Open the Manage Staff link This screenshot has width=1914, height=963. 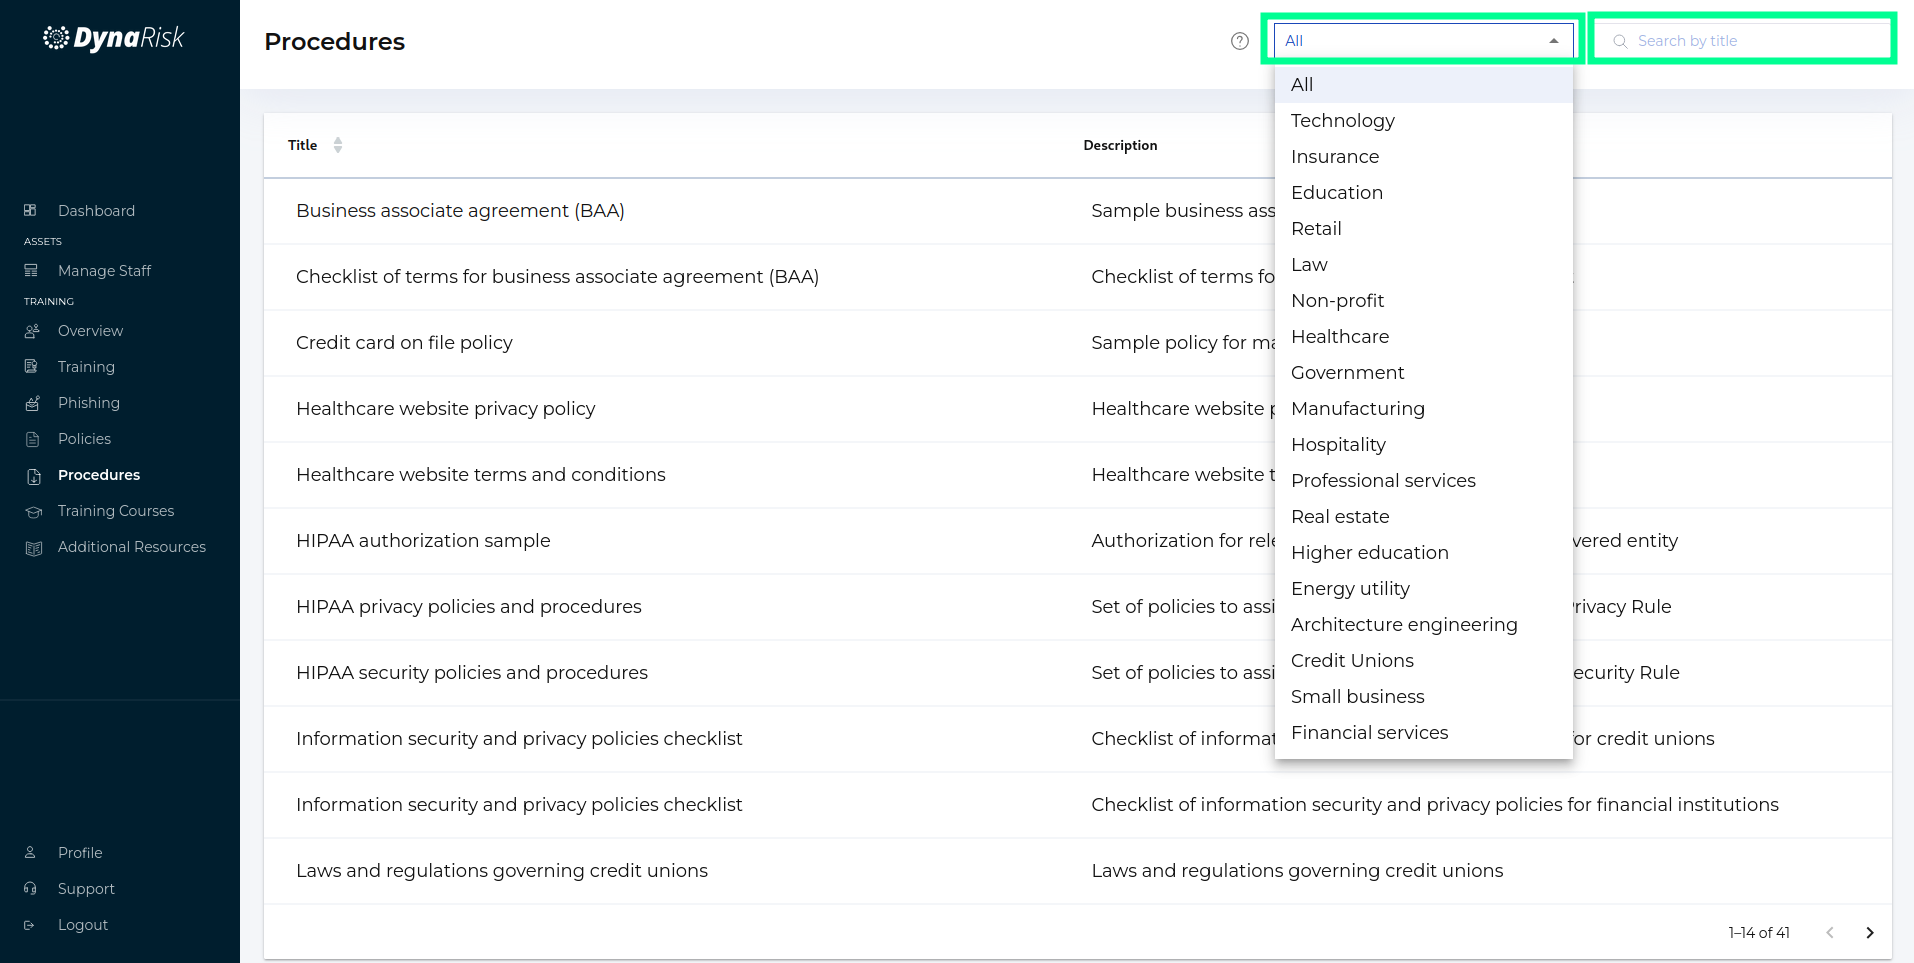[x=104, y=271]
